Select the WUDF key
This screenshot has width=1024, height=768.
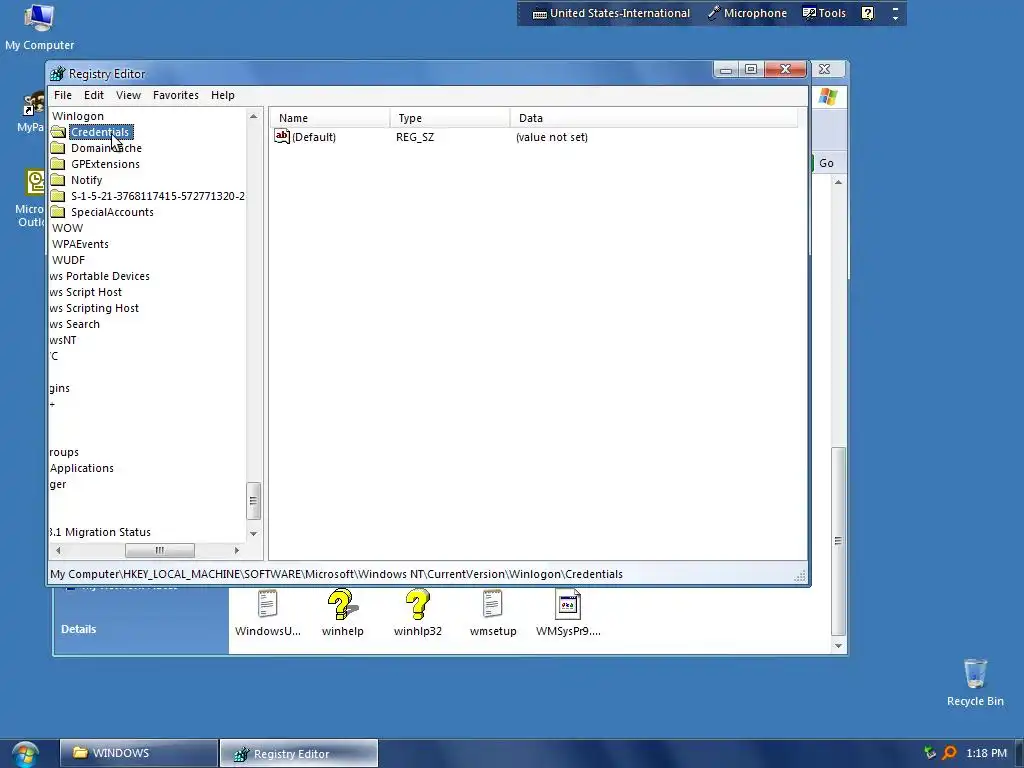tap(68, 260)
